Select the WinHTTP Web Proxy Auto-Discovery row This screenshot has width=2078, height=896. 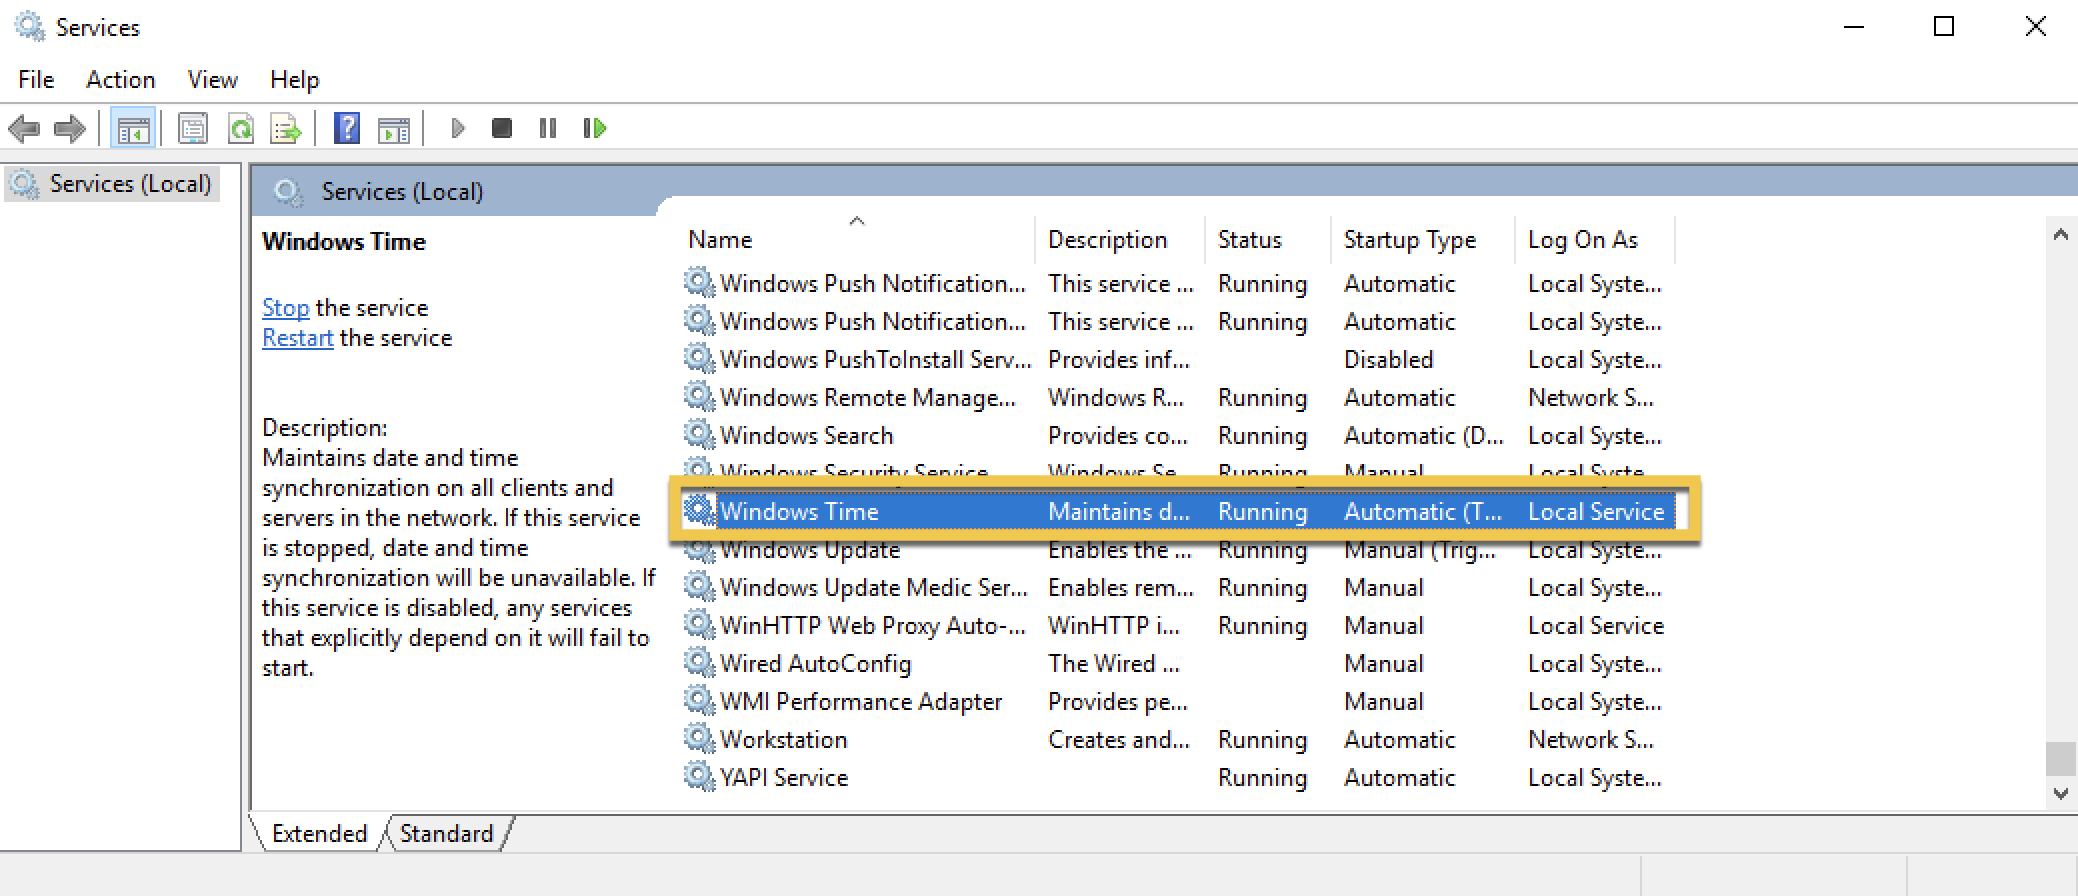(1178, 625)
